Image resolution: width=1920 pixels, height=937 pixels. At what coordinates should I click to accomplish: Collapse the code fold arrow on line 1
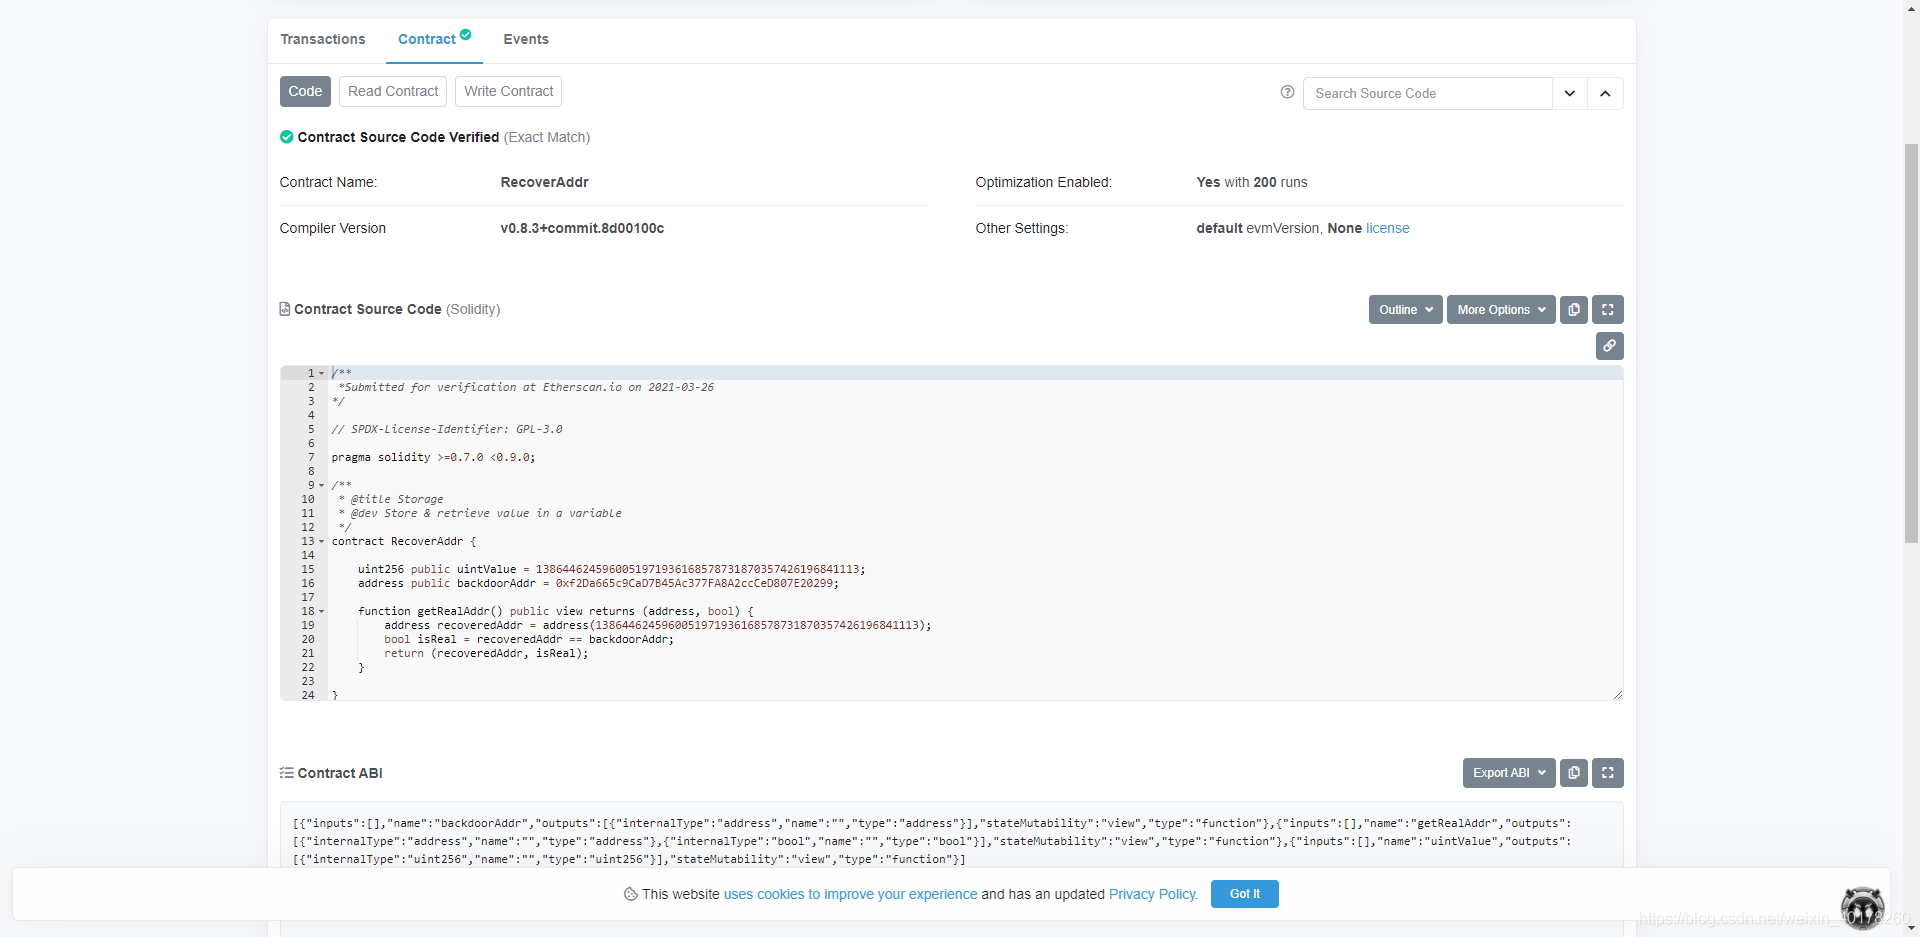coord(322,373)
